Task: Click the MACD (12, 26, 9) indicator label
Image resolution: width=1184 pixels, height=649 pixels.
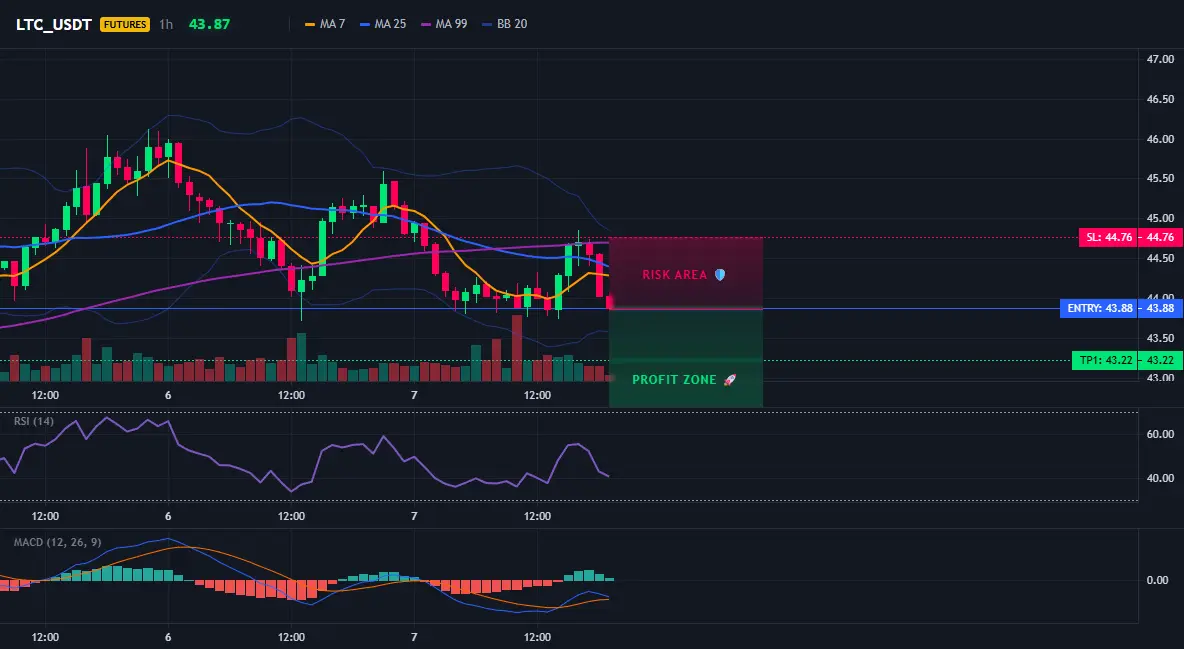Action: pos(57,542)
